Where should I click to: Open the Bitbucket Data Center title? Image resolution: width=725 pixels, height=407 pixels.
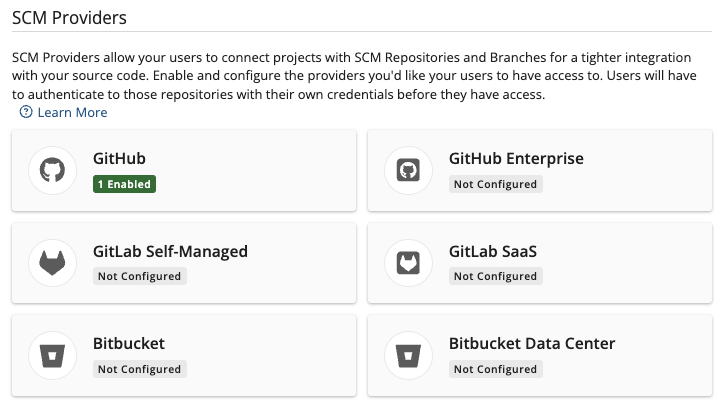[x=532, y=344]
